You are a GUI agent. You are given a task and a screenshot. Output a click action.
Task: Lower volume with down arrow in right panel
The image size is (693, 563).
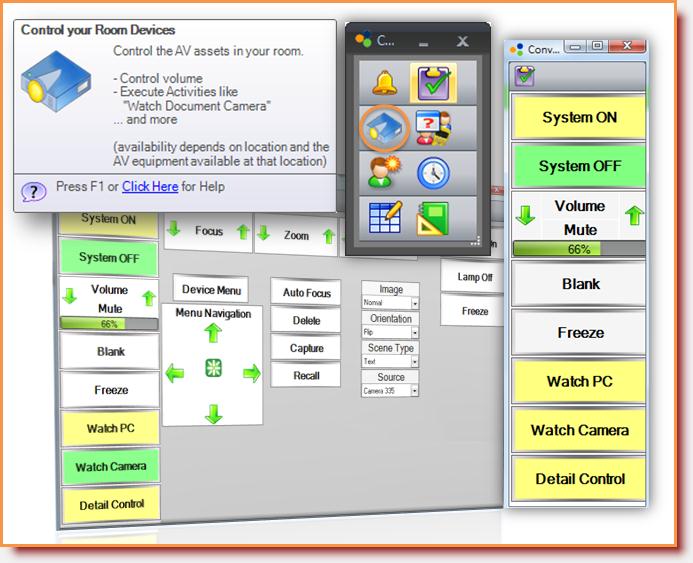(525, 215)
